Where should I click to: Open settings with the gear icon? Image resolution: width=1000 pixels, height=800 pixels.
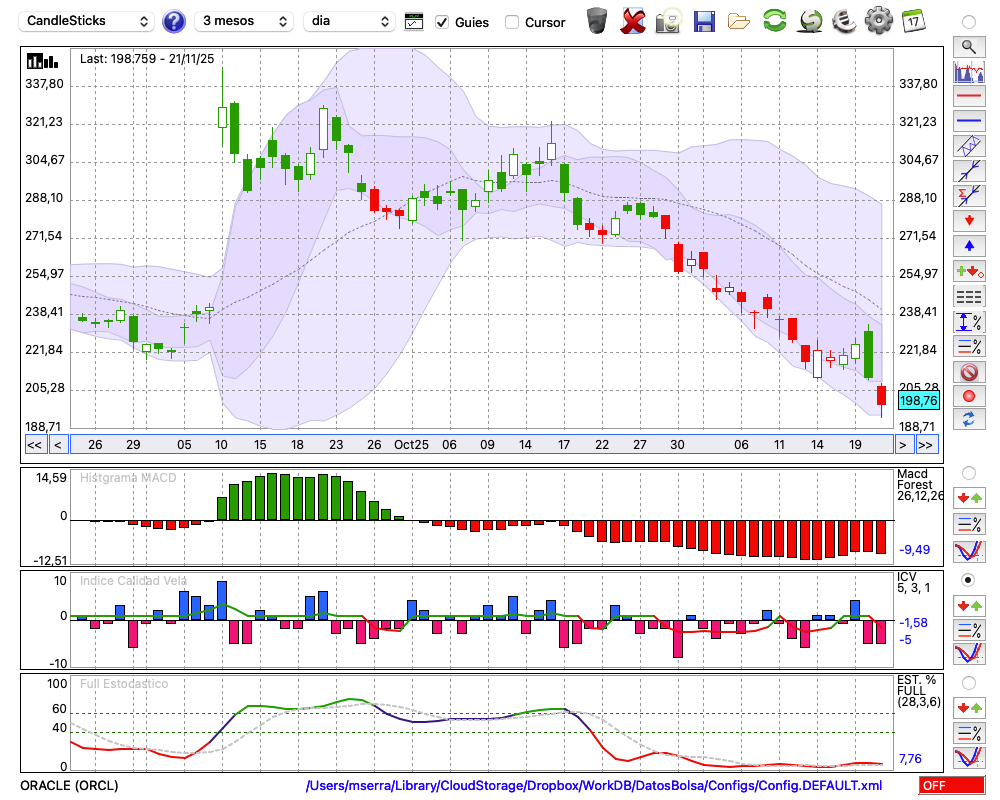[x=878, y=21]
